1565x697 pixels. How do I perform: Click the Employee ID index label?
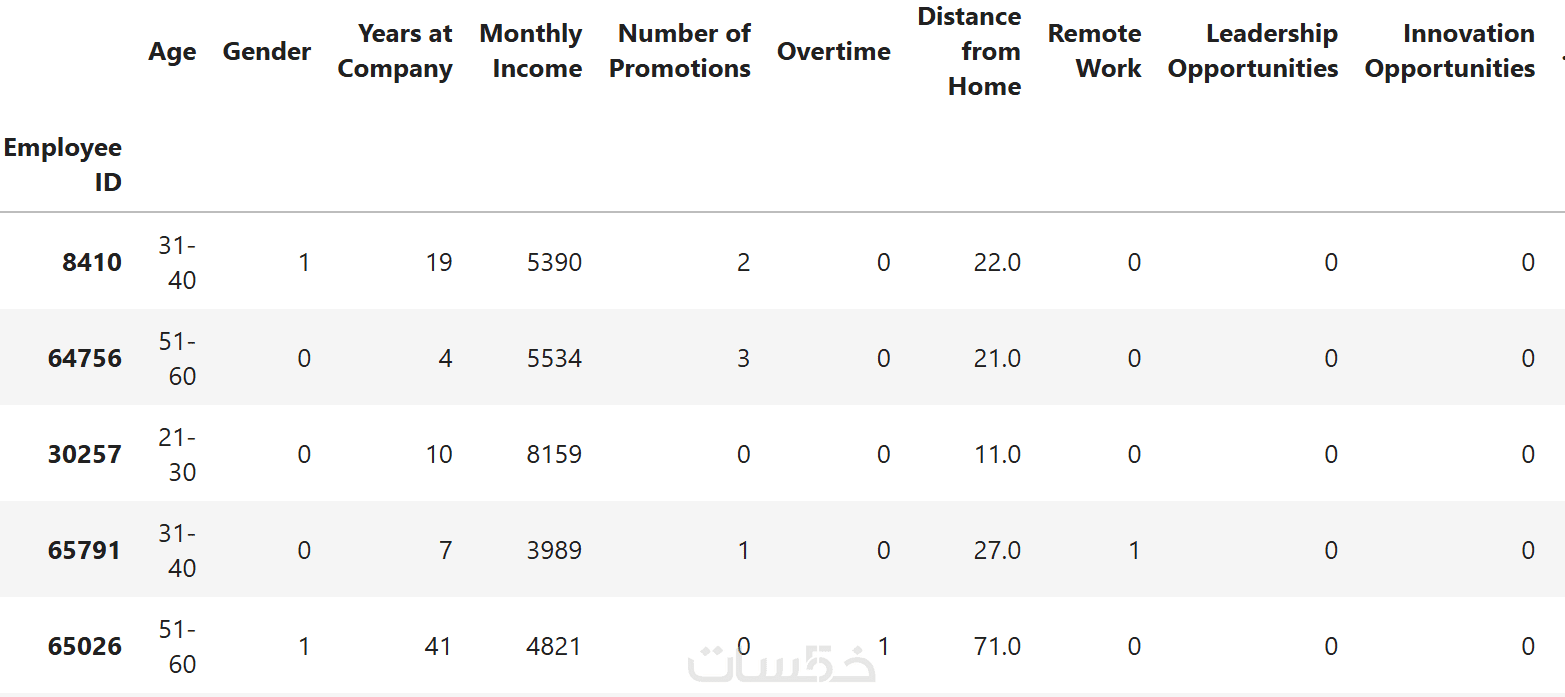click(63, 165)
